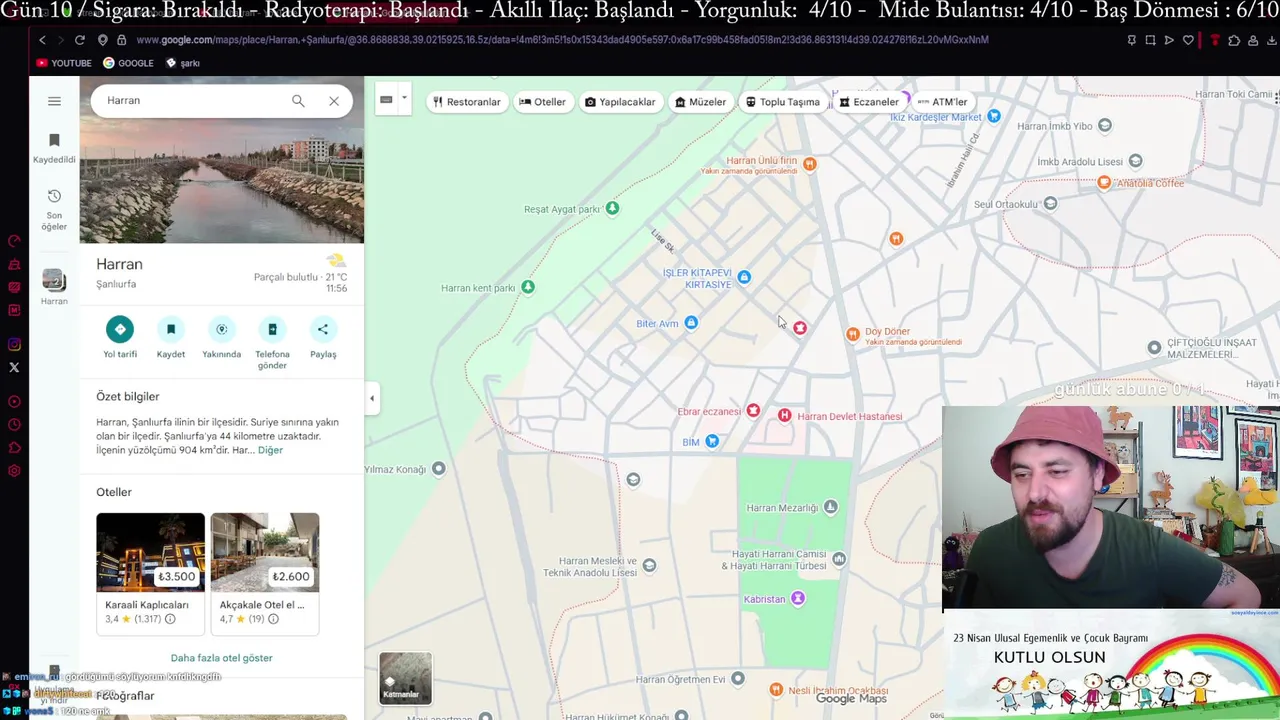Expand description with Diğer link
Screen dimensions: 1280x720
(270, 450)
